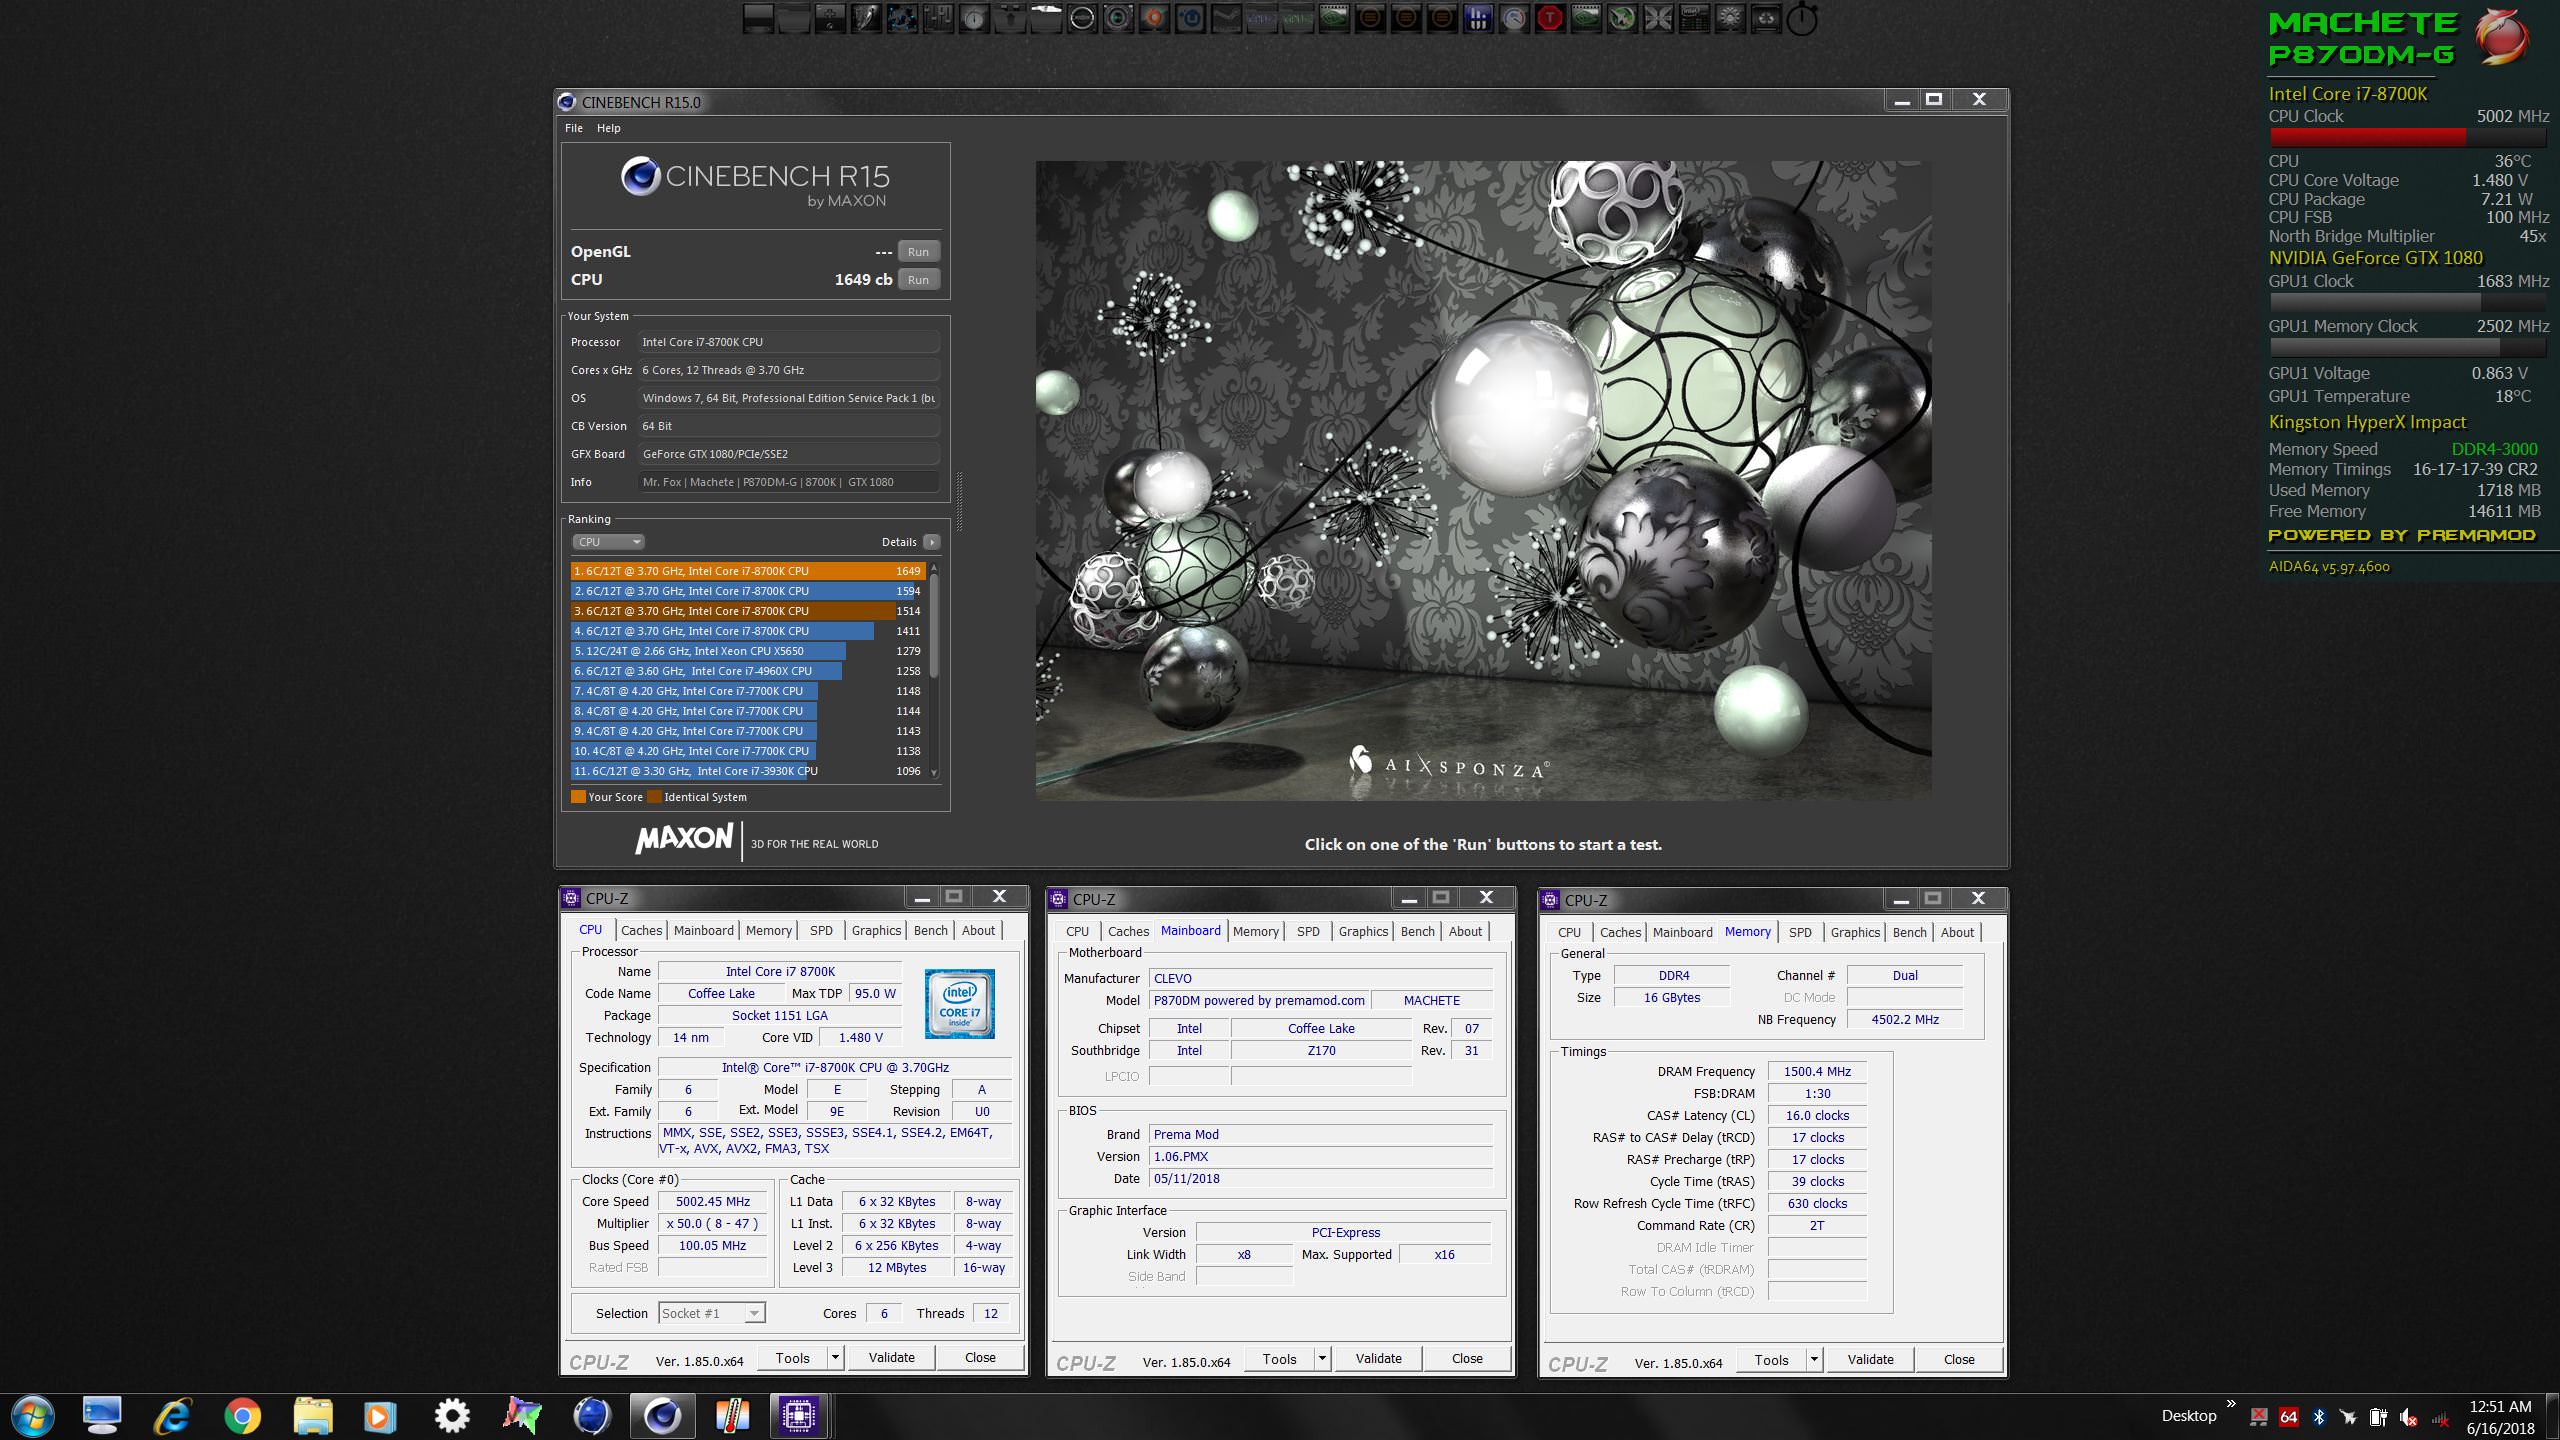The height and width of the screenshot is (1440, 2560).
Task: Click Validate in first CPU-Z window
Action: pyautogui.click(x=891, y=1357)
